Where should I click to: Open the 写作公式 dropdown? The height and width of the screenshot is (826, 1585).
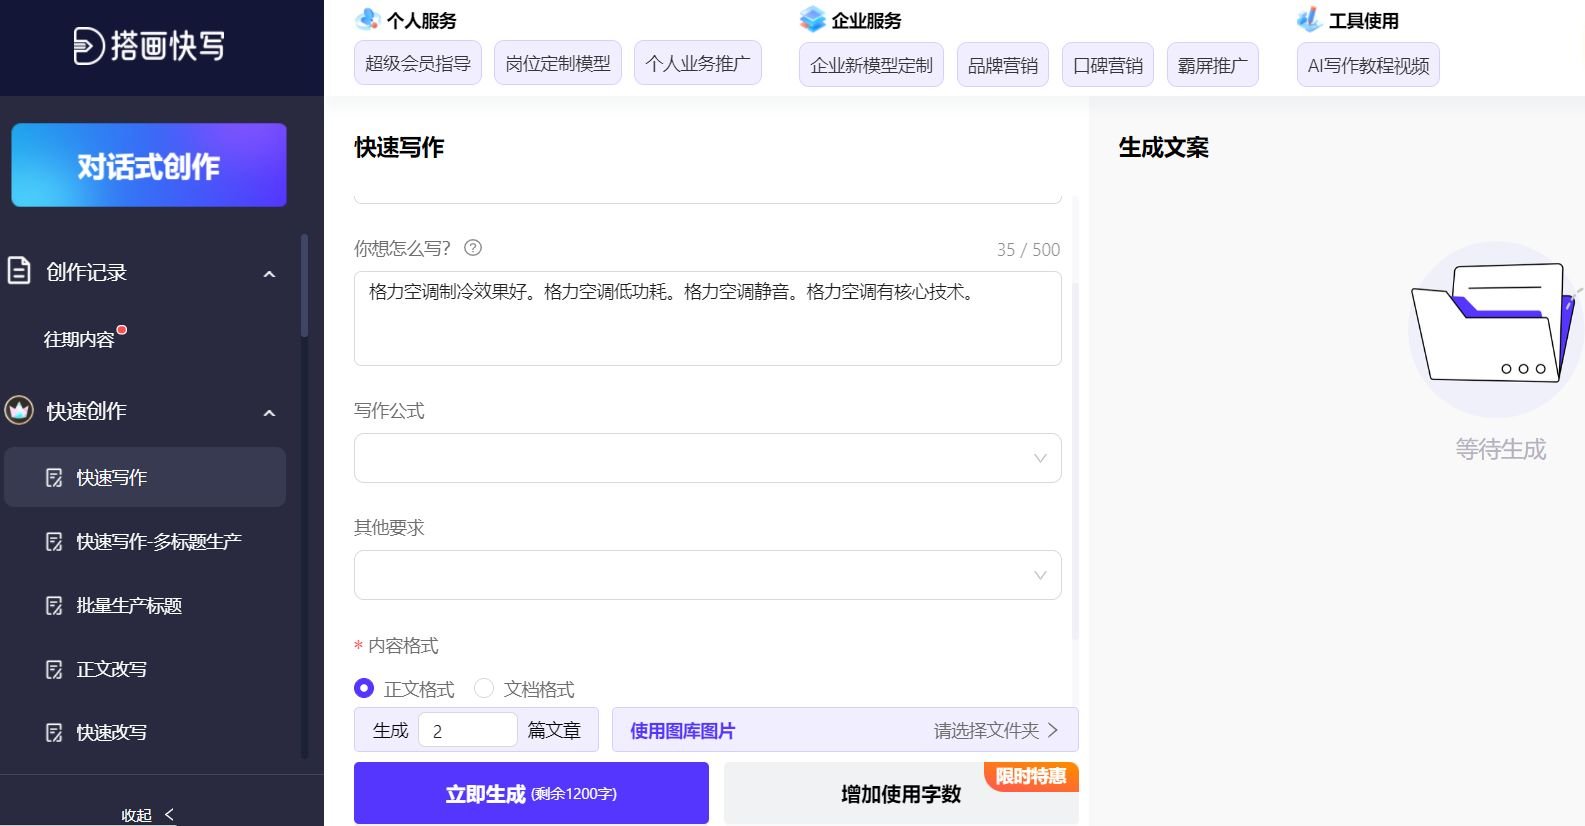(707, 458)
